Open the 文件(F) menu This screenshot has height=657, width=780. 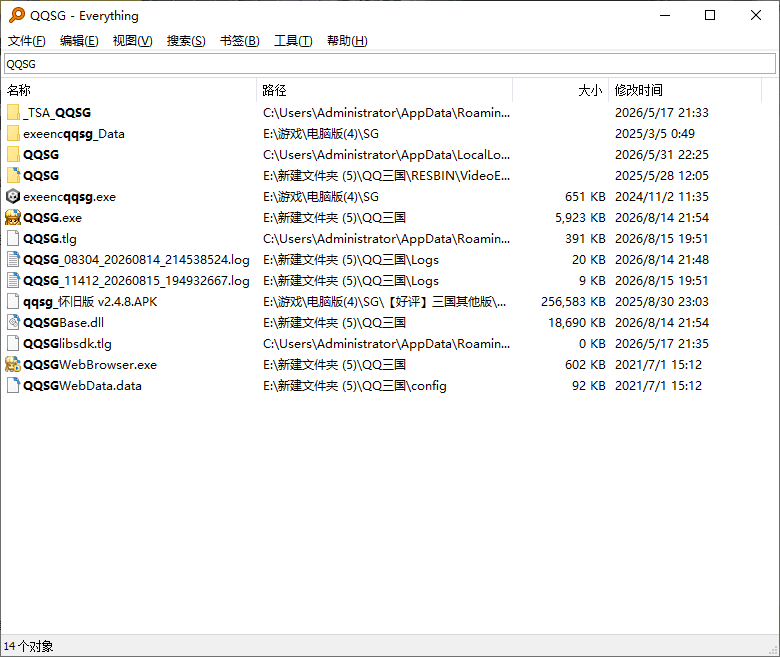27,41
